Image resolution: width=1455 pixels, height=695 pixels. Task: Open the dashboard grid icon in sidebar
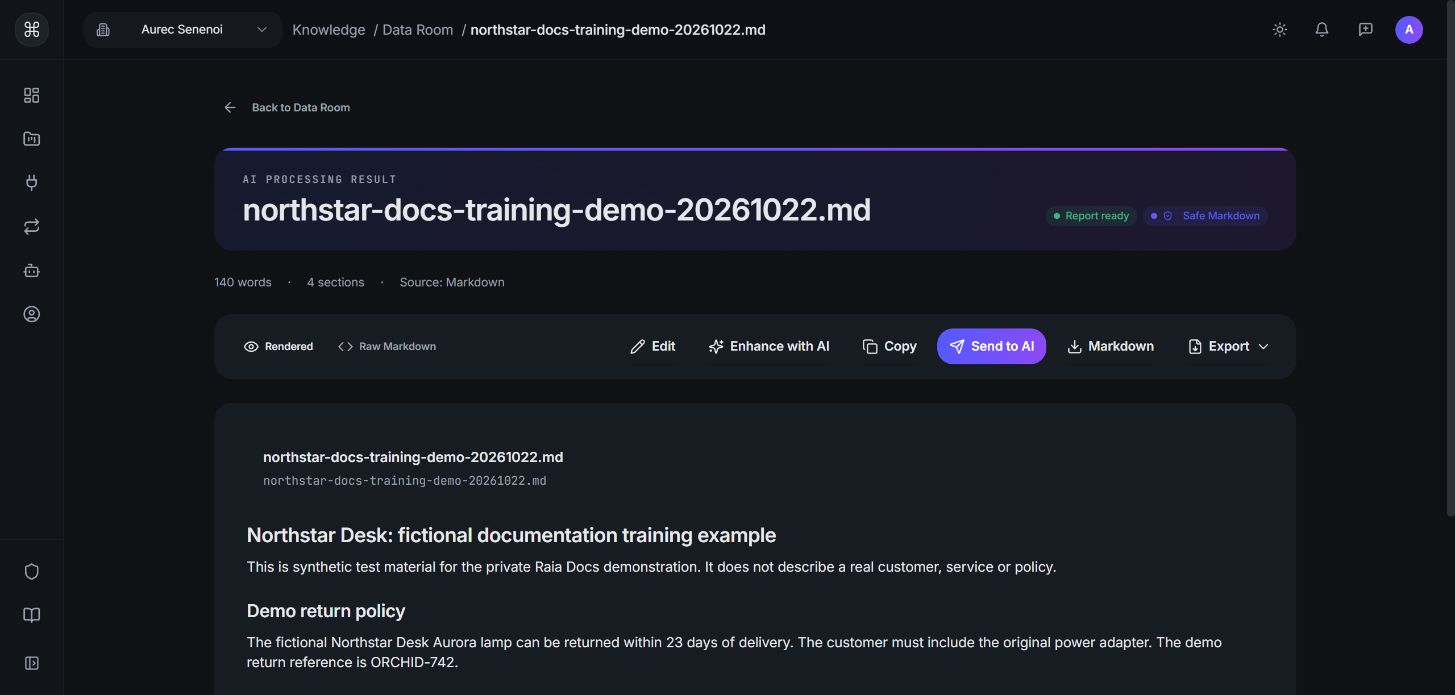point(31,95)
